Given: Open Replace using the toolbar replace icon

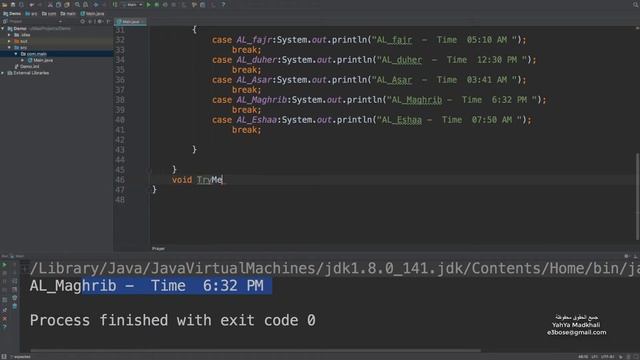Looking at the screenshot, I should click(x=86, y=4).
